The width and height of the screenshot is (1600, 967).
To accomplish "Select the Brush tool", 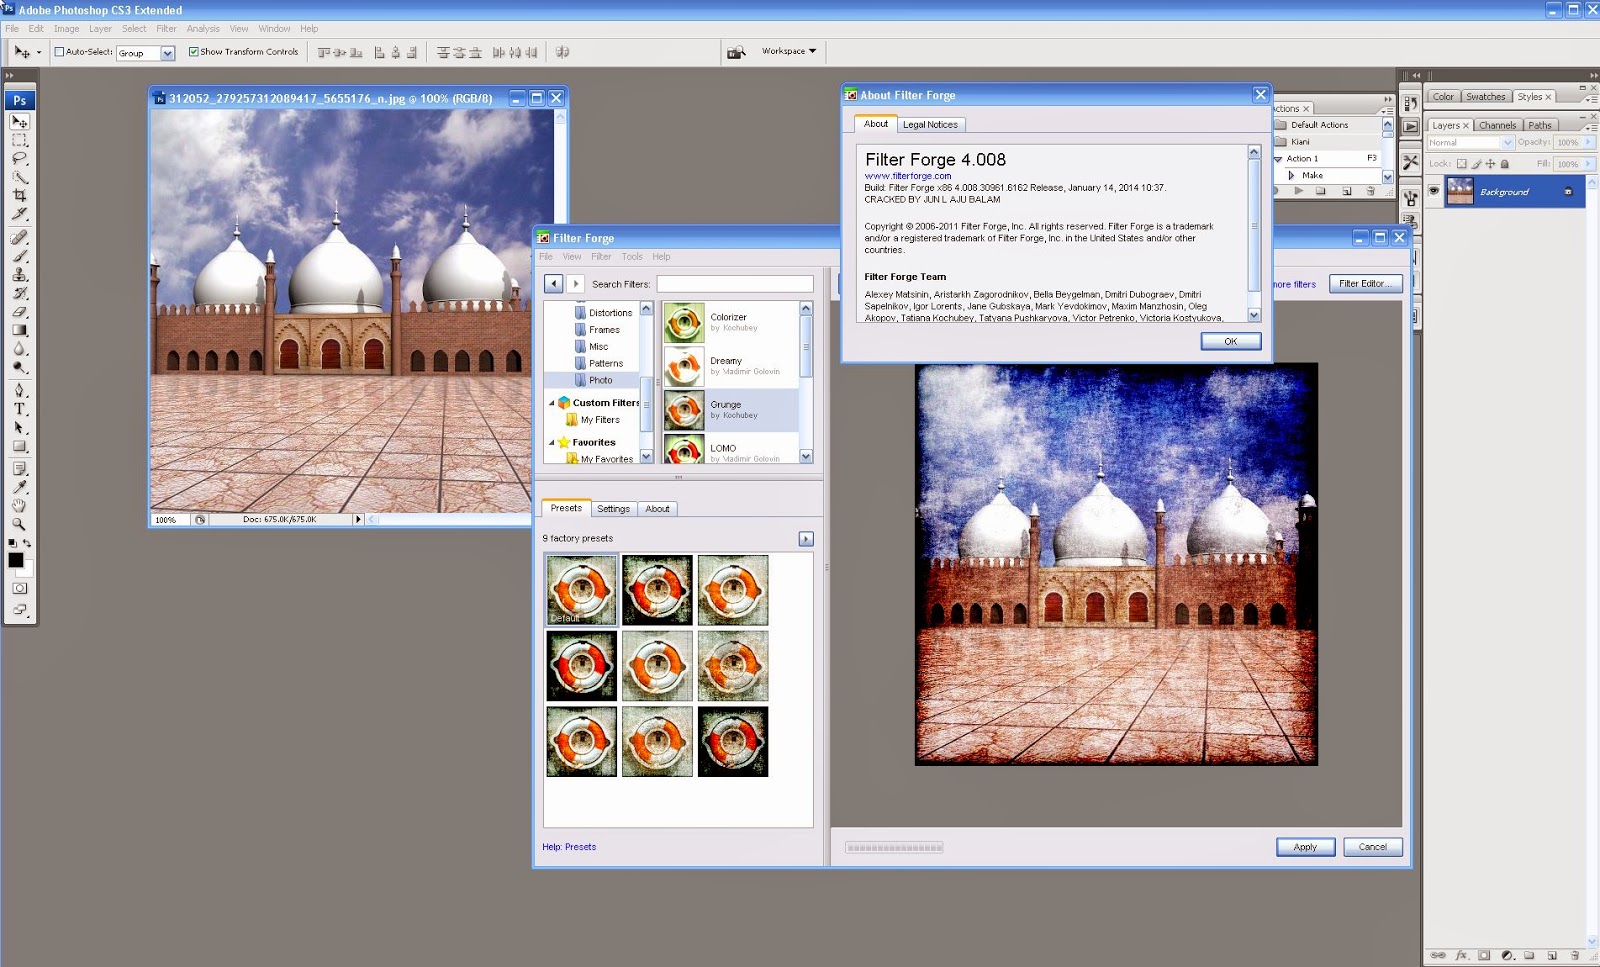I will 19,256.
